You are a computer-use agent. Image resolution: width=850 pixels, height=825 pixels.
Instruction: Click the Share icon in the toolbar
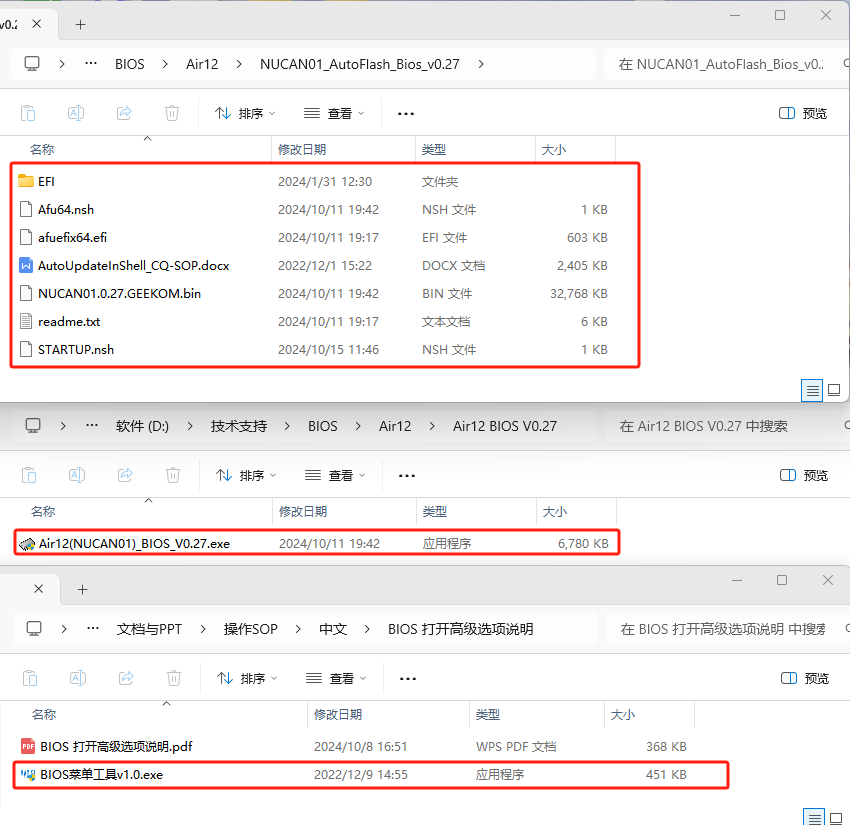[123, 112]
